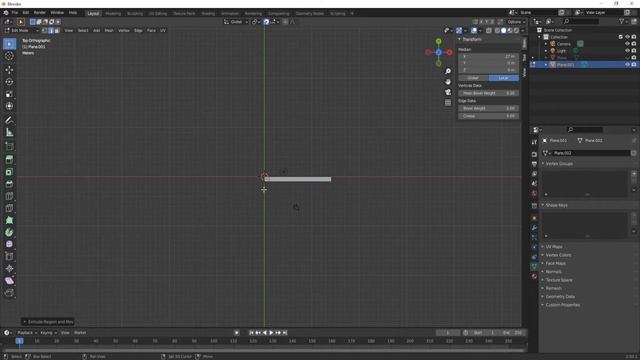Screen dimensions: 640x360
Task: Toggle the camera view icon
Action: pyautogui.click(x=448, y=92)
